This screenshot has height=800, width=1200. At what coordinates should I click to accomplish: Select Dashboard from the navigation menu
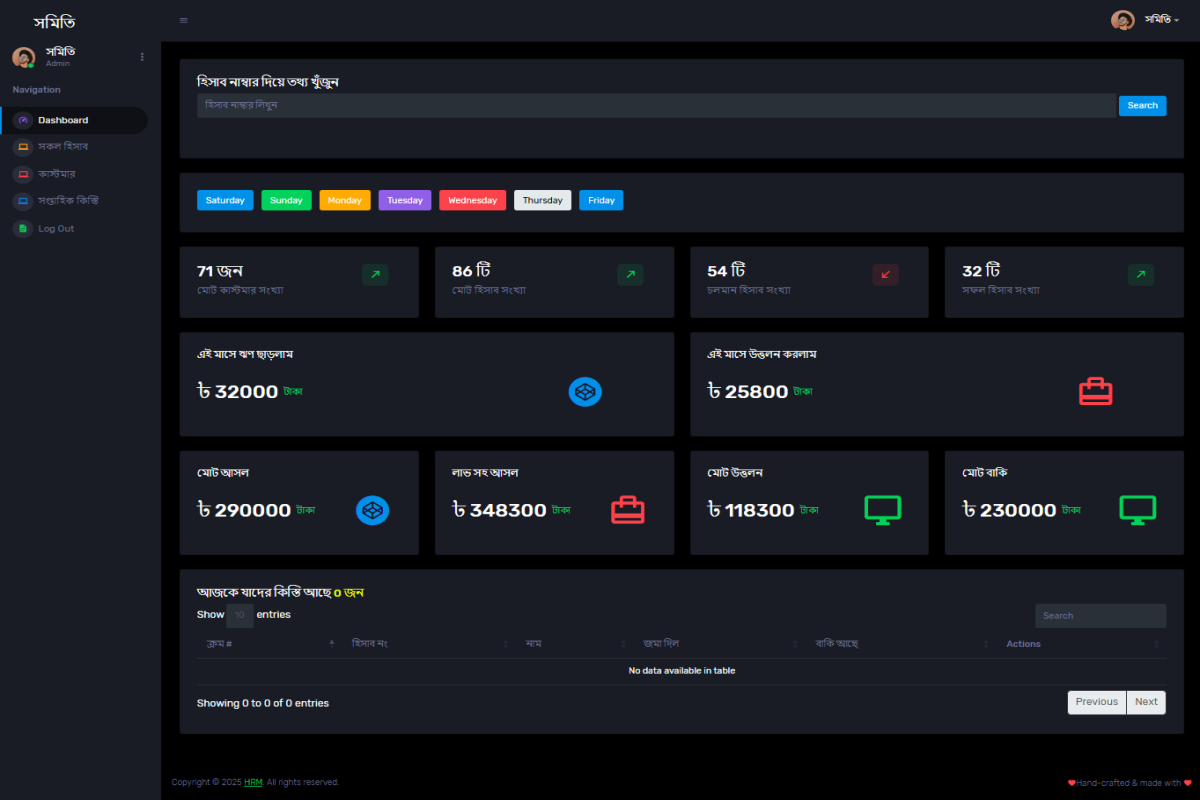click(x=62, y=120)
